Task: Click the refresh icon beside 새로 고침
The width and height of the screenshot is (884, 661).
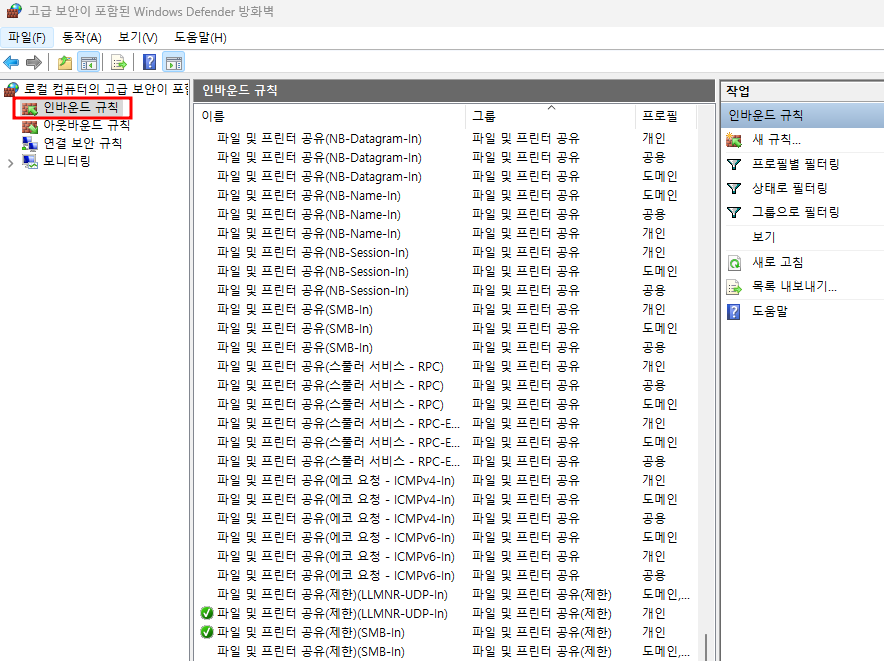Action: tap(734, 263)
